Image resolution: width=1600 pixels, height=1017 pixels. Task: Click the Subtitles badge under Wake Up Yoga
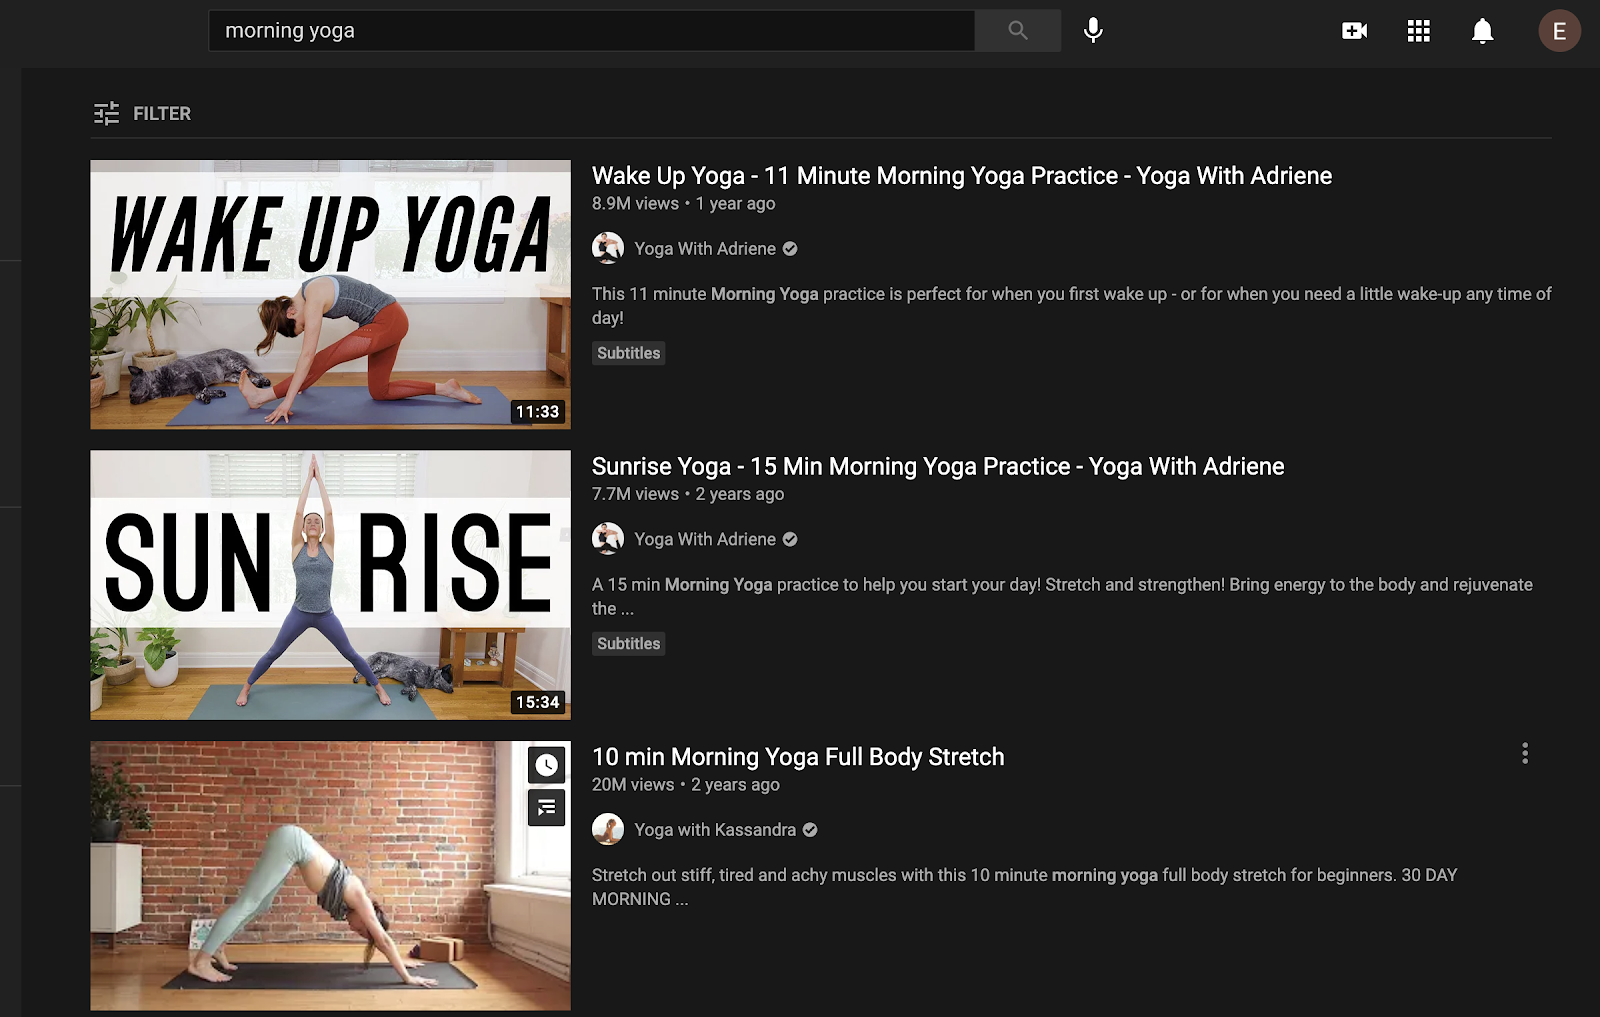click(x=629, y=353)
